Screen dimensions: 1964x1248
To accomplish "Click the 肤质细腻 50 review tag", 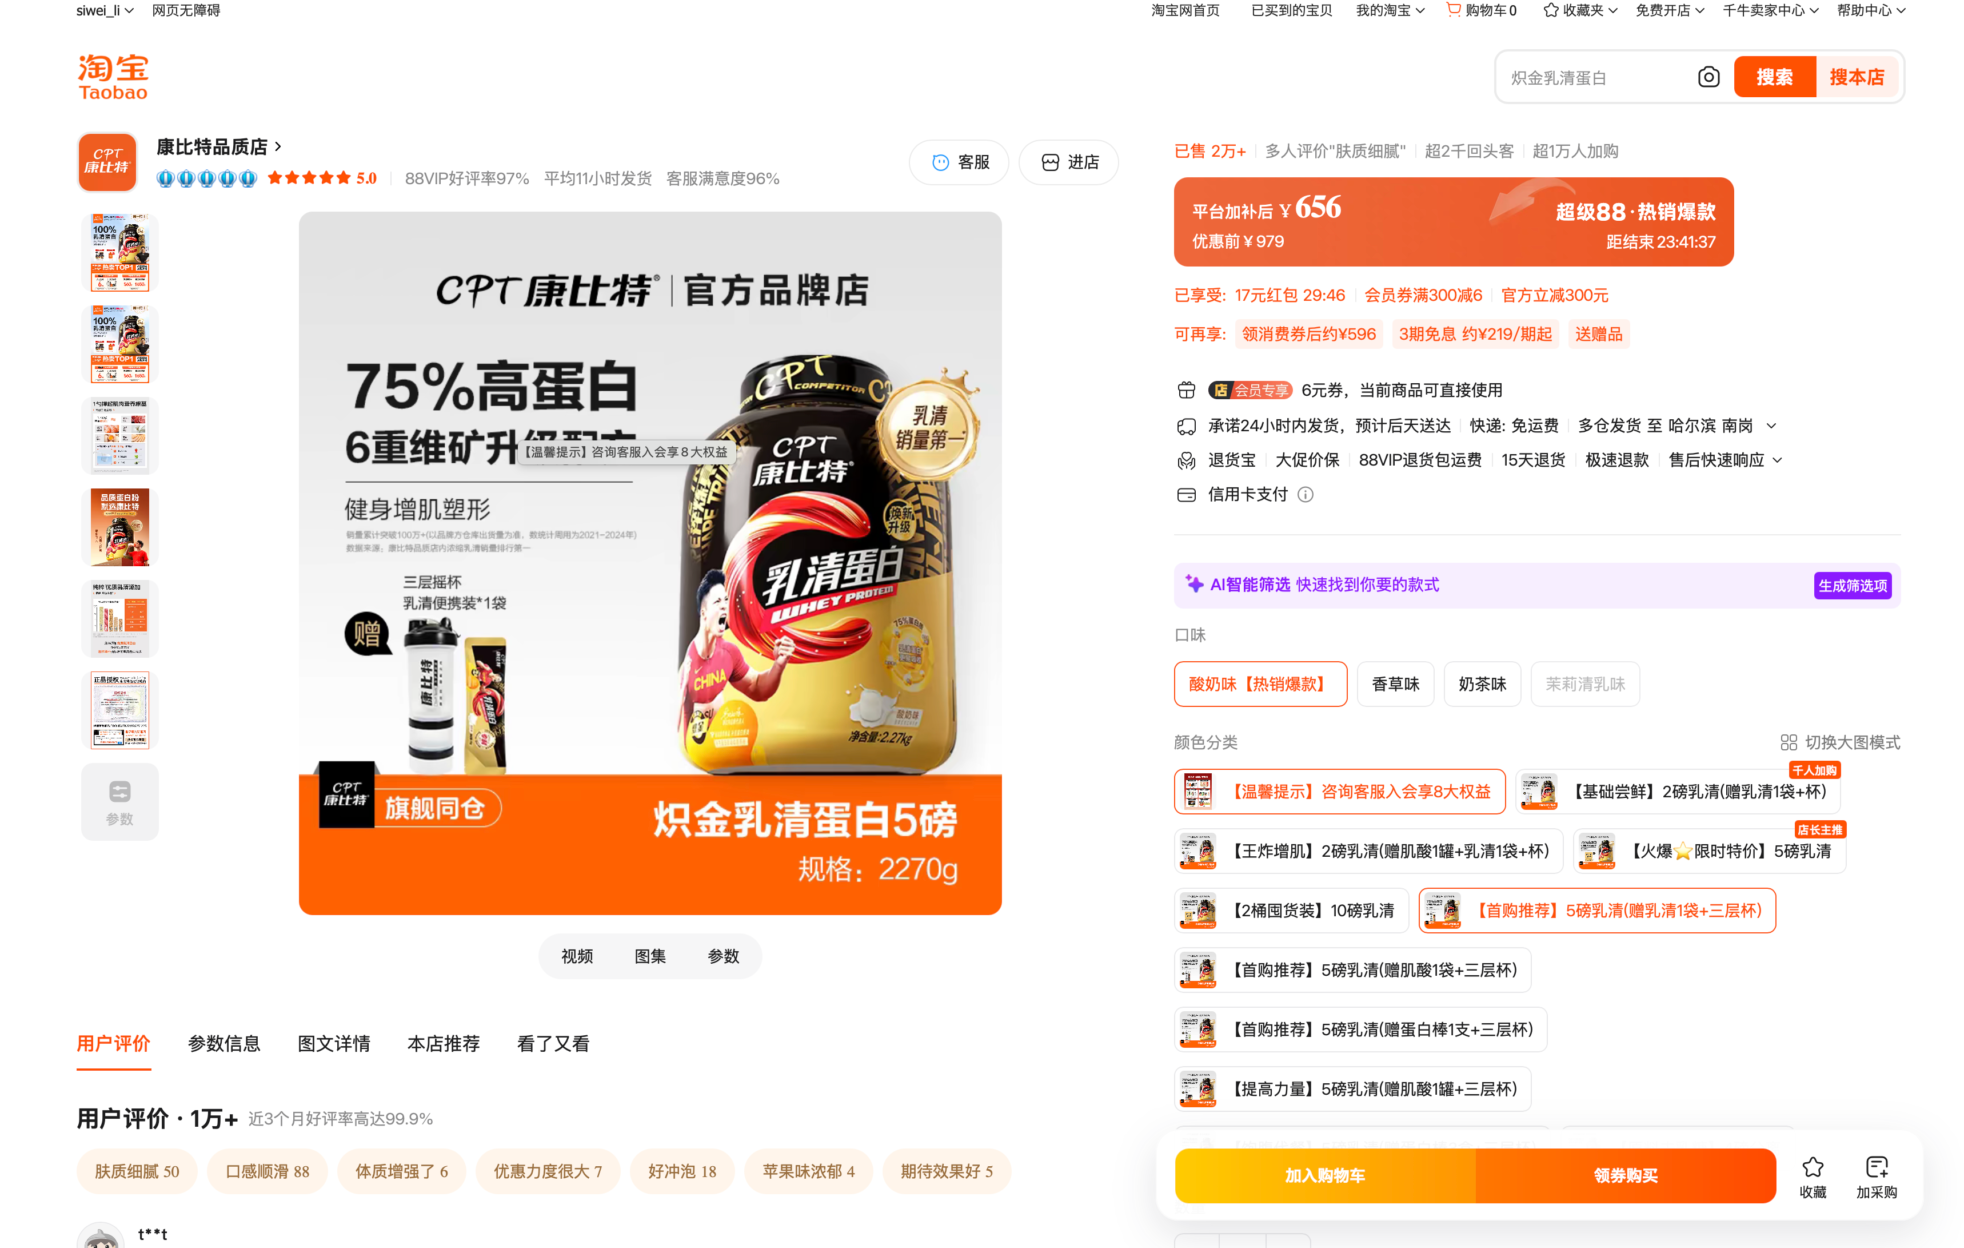I will (137, 1171).
